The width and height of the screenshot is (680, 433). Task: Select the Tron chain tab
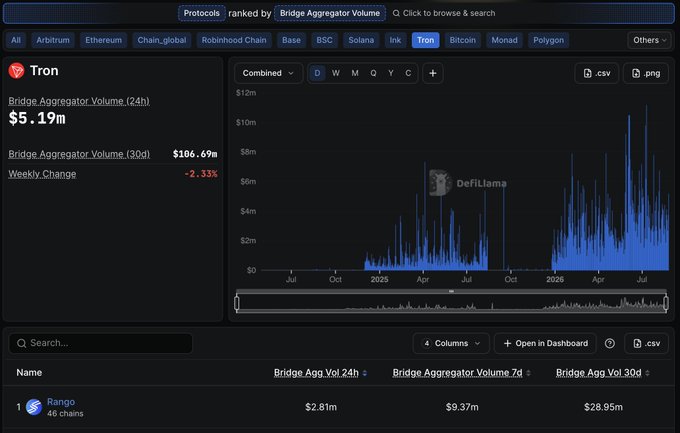[x=425, y=40]
